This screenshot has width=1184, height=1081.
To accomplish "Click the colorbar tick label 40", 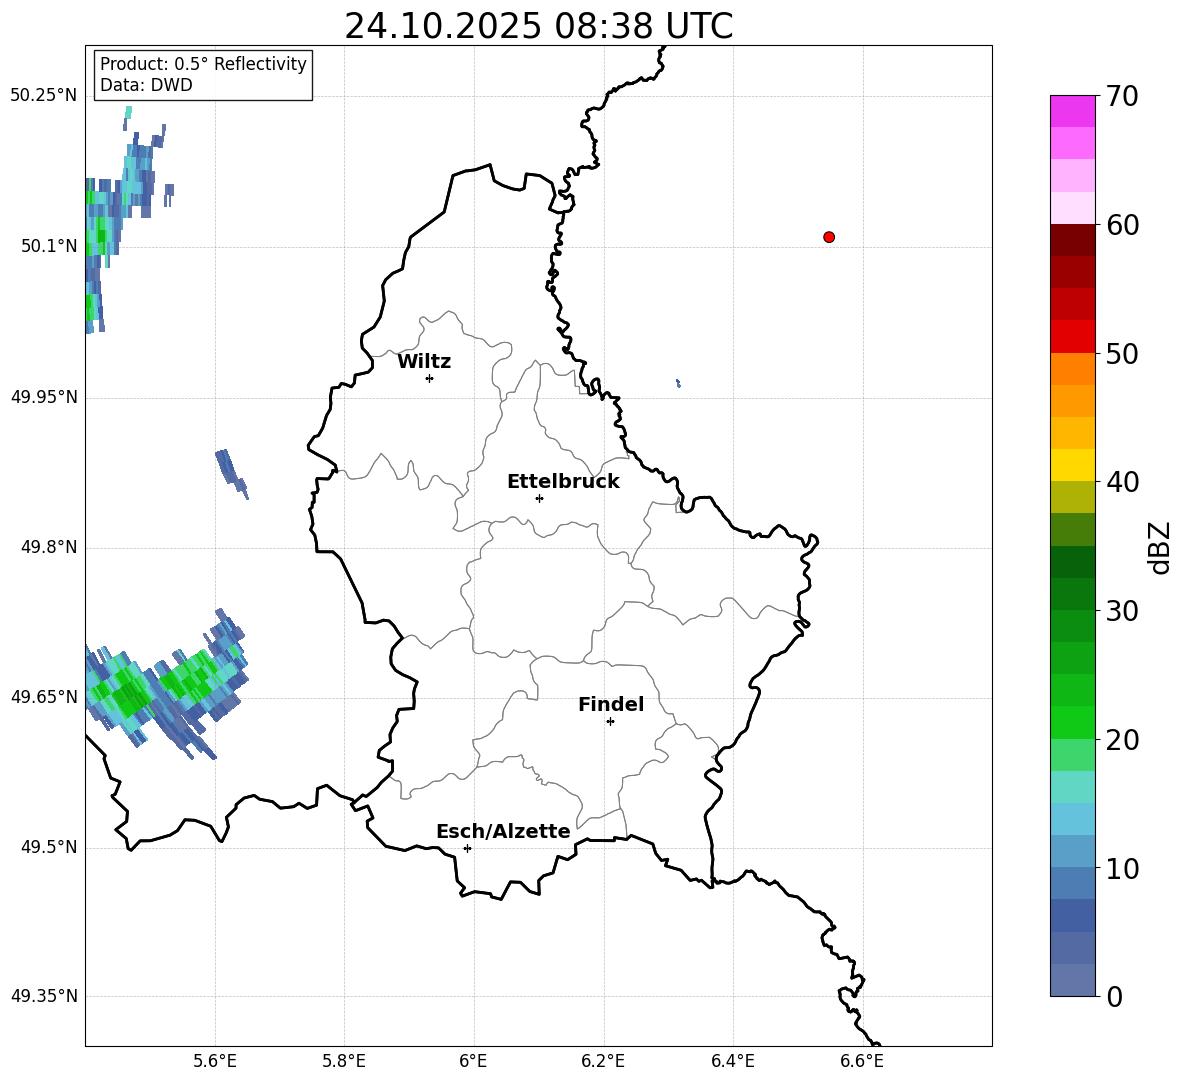I will click(1122, 482).
